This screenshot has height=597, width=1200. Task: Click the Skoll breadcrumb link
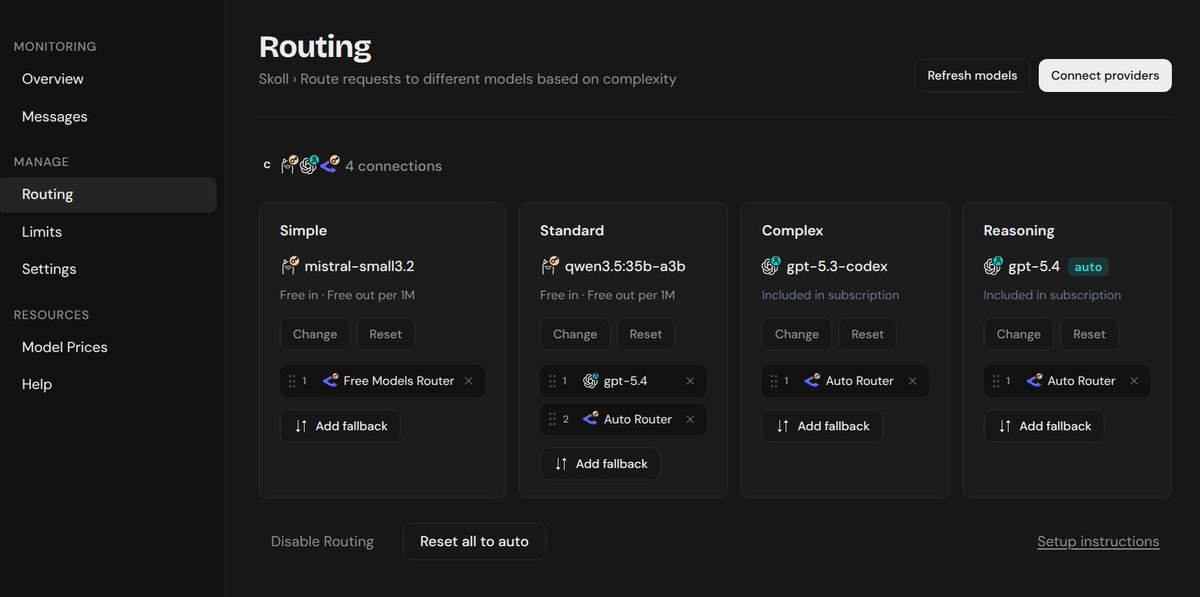(x=275, y=78)
